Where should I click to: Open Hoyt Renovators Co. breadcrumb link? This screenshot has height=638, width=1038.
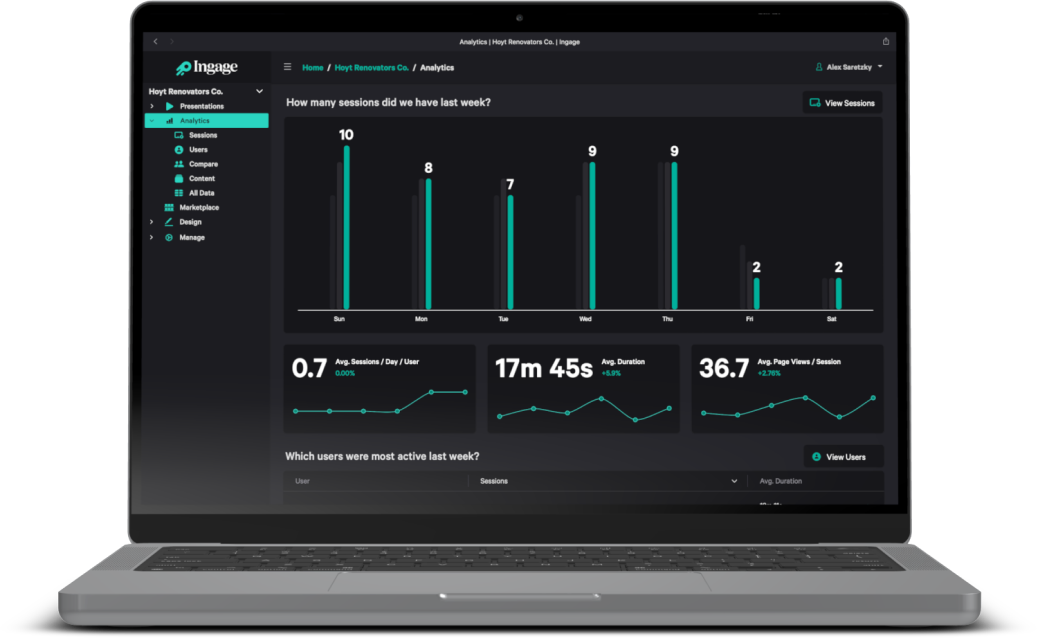(371, 68)
